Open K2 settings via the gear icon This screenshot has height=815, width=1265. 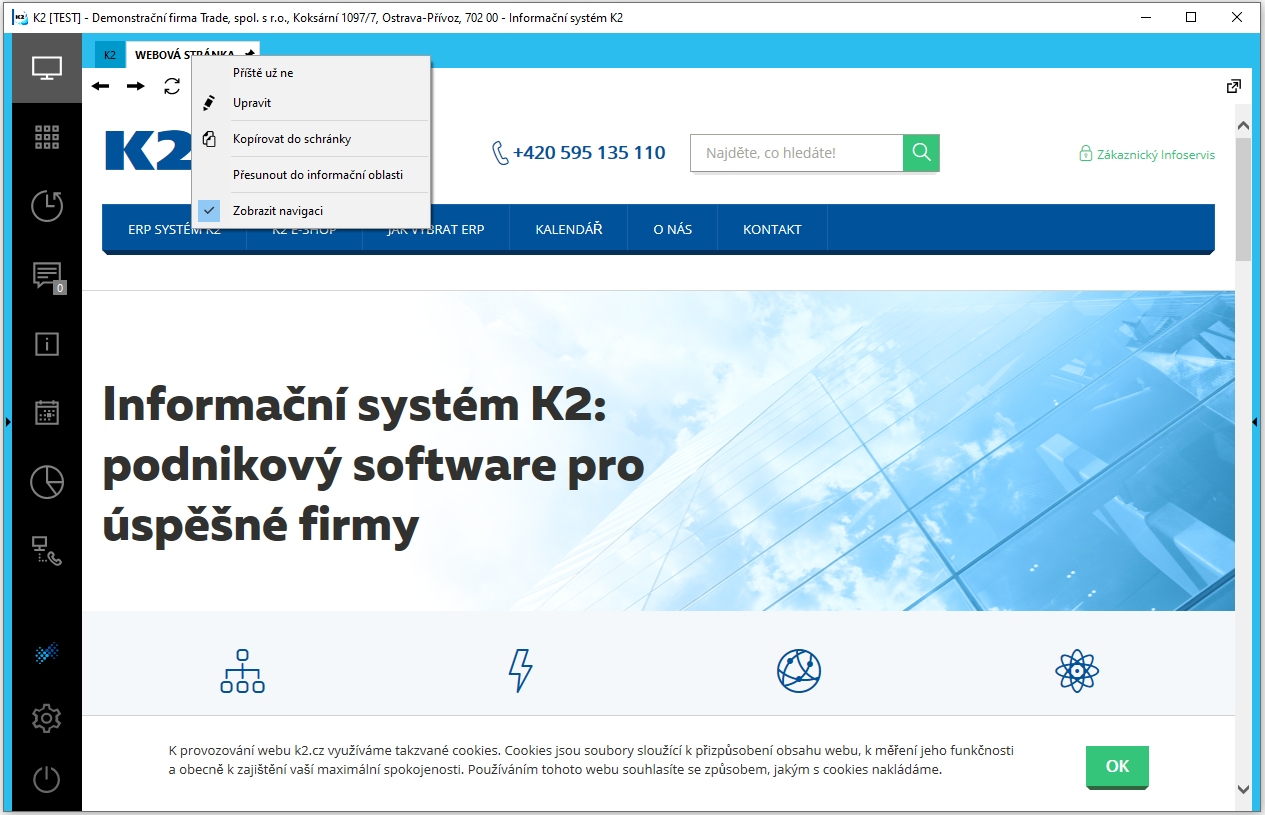[46, 718]
